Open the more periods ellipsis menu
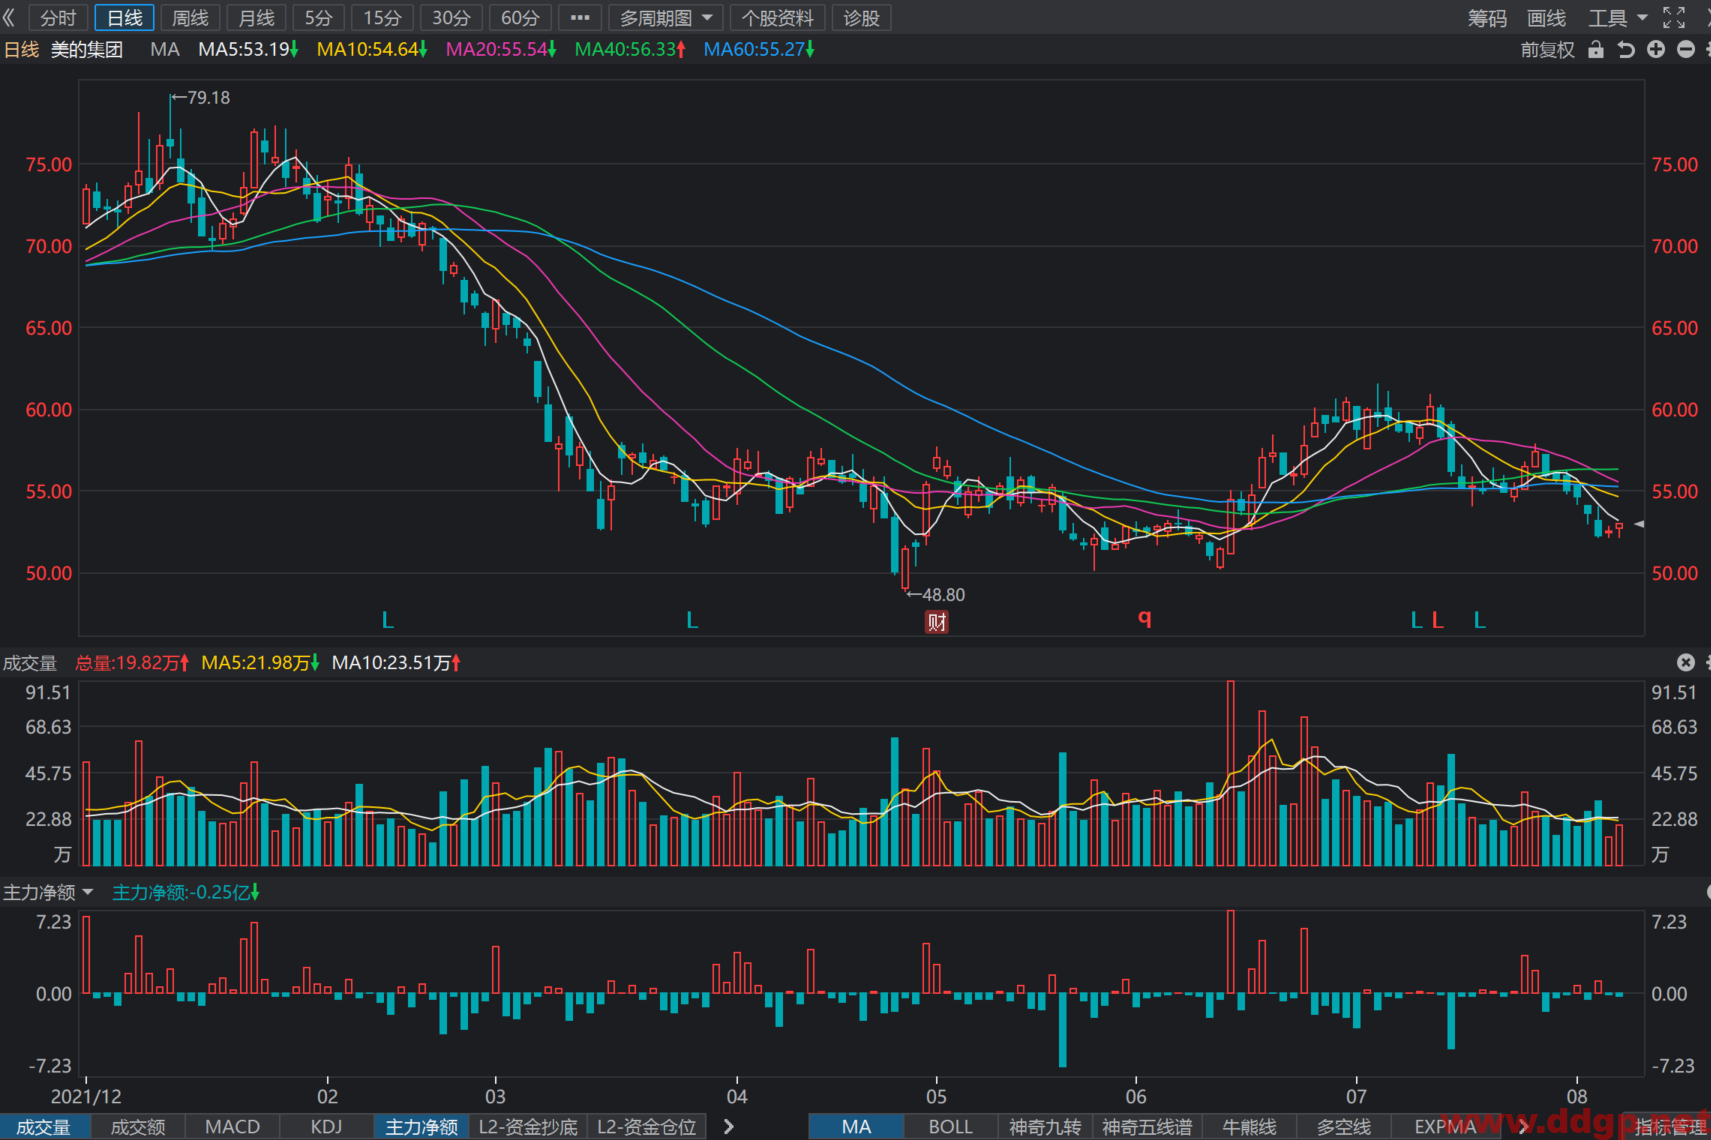The height and width of the screenshot is (1140, 1711). (x=580, y=18)
